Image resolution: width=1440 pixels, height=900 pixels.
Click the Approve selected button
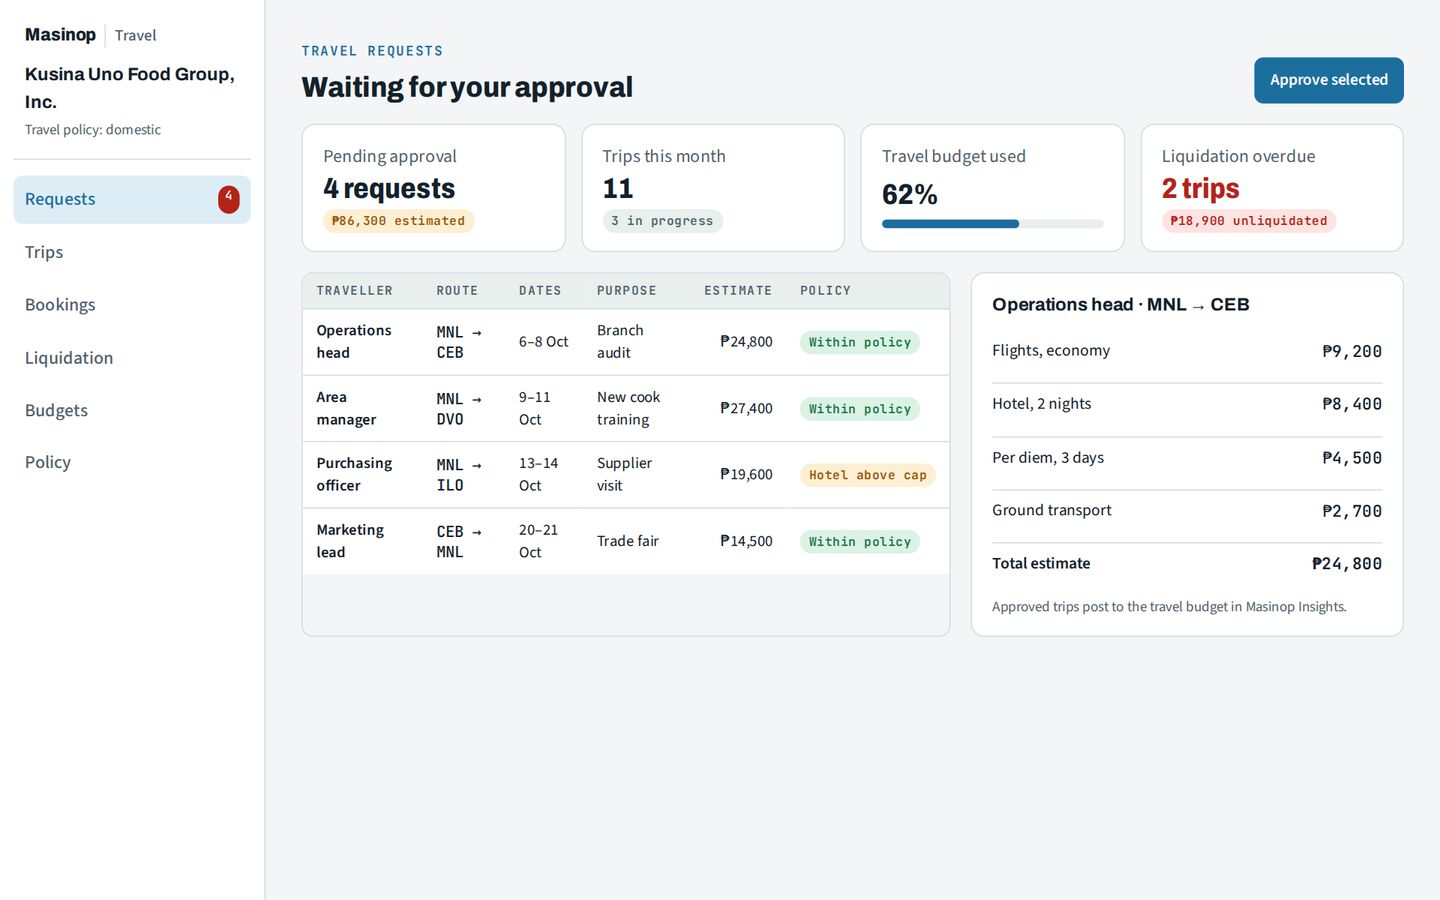[1328, 80]
